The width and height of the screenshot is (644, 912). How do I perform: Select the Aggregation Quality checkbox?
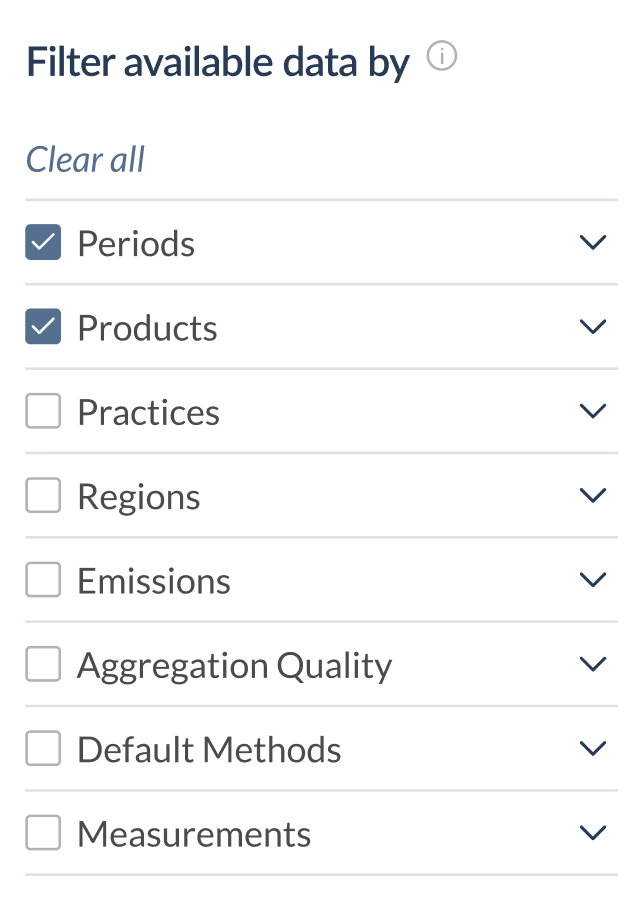pos(43,664)
